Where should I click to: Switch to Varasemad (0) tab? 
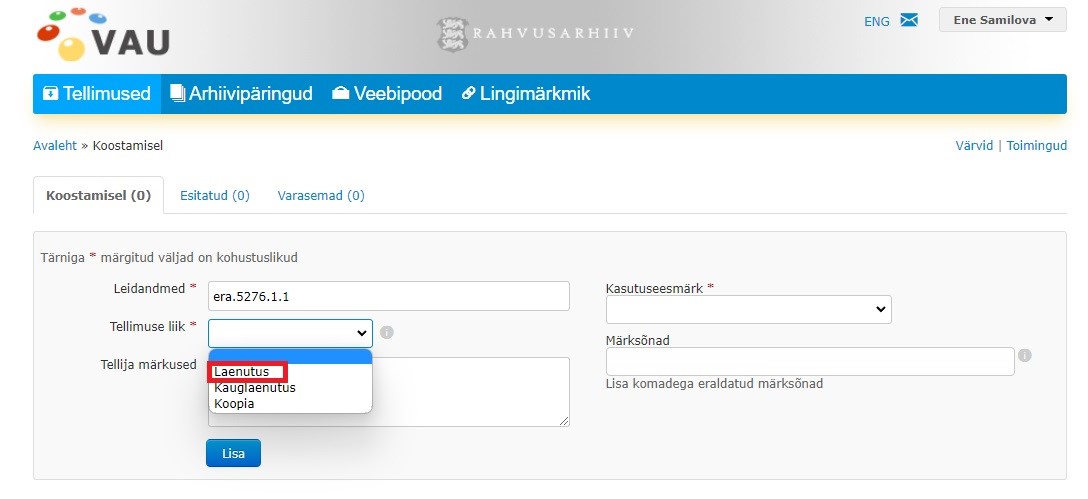pos(320,196)
